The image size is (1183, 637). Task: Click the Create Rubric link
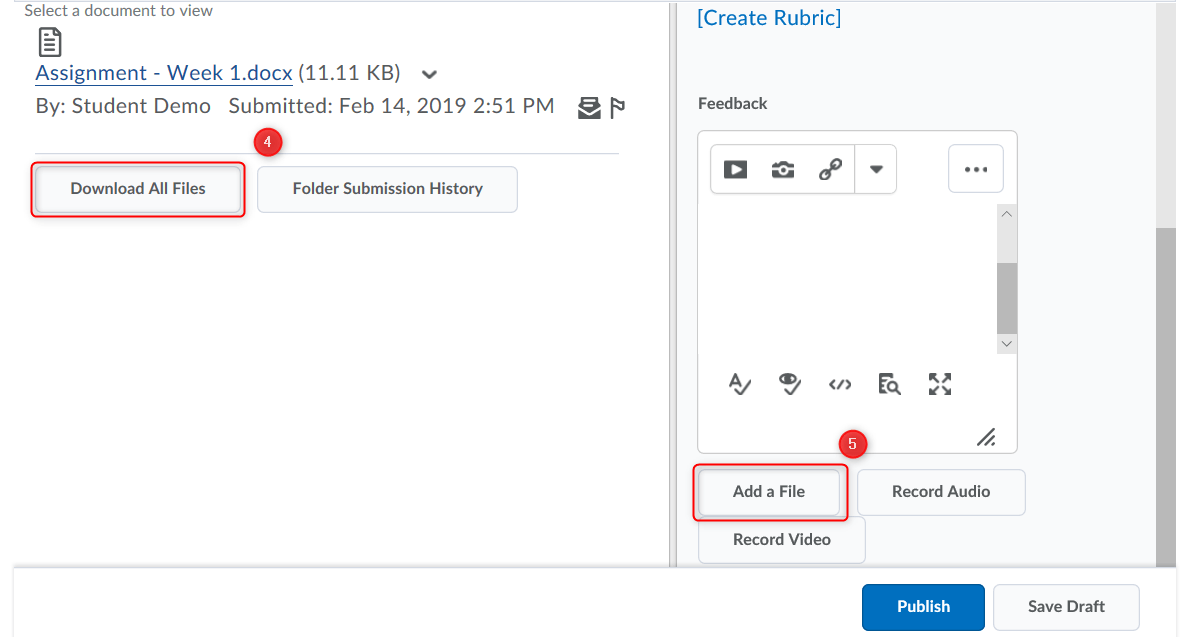coord(769,18)
